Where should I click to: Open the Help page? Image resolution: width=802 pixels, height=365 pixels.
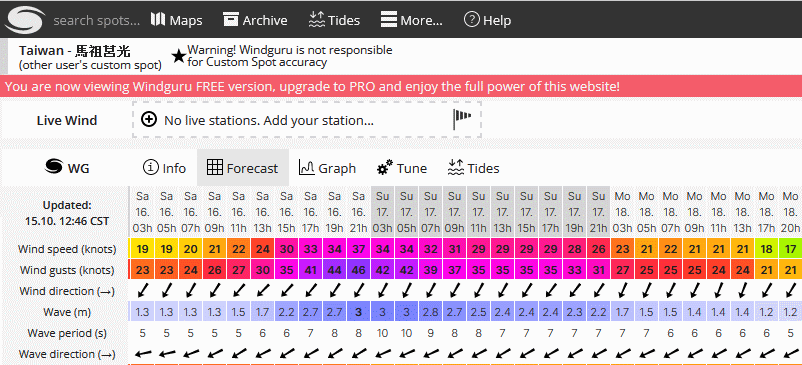tap(487, 20)
